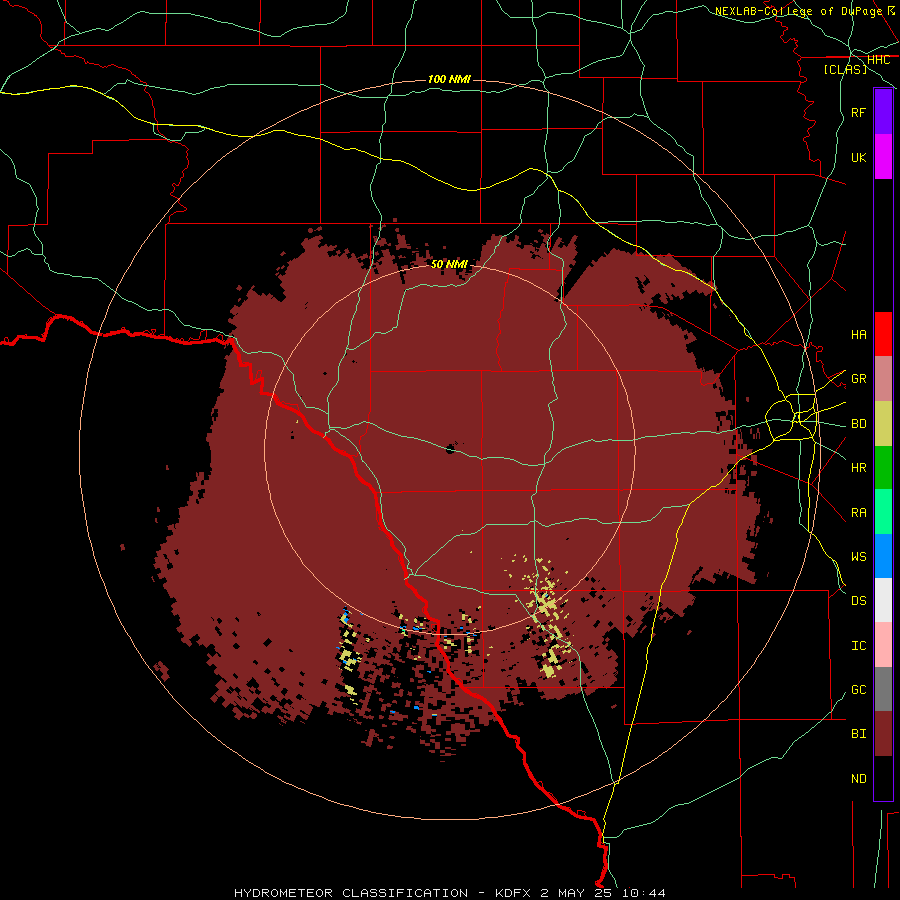Click the DS legend label
This screenshot has height=900, width=900.
(x=858, y=600)
